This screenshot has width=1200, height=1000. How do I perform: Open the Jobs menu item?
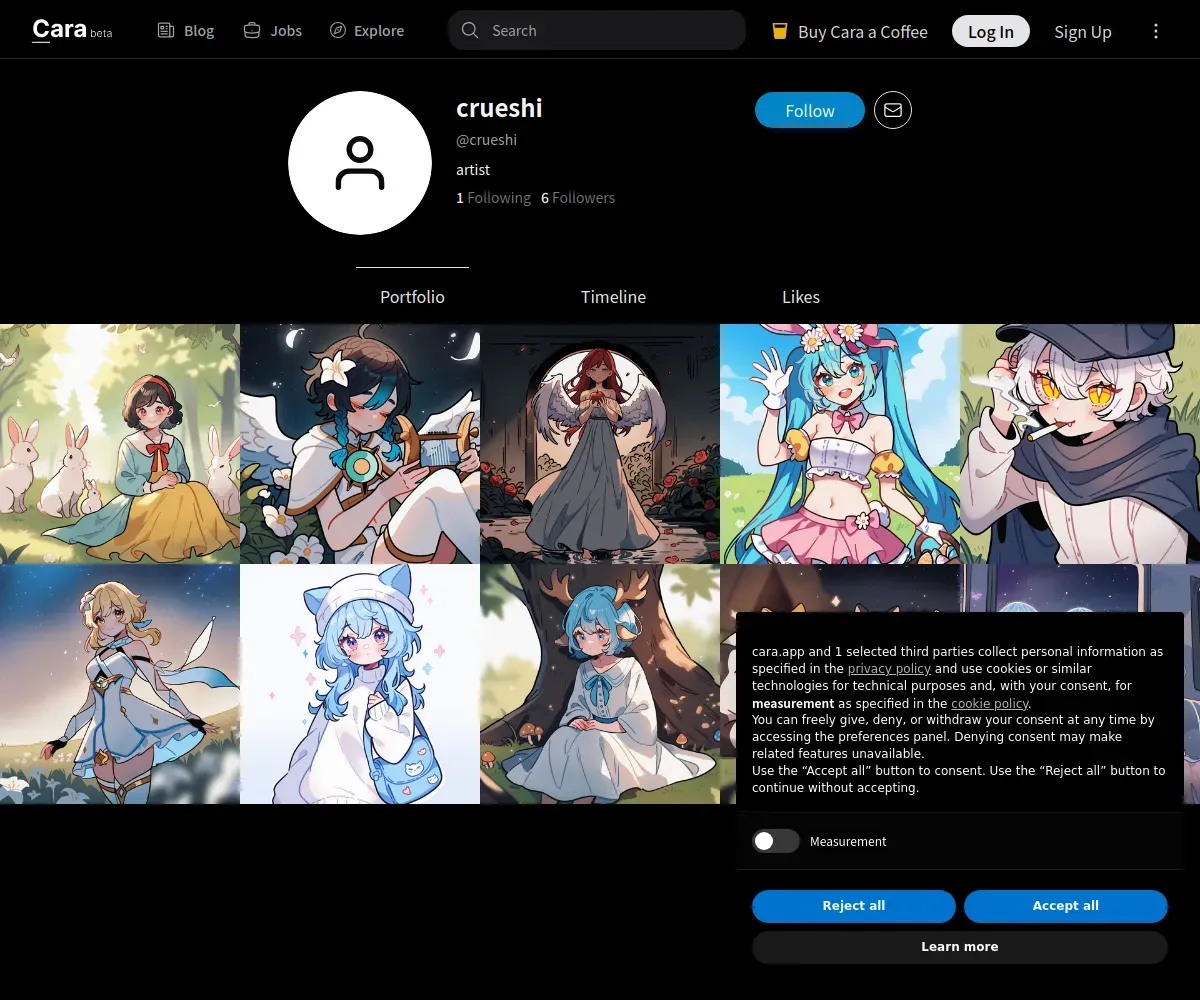click(273, 30)
